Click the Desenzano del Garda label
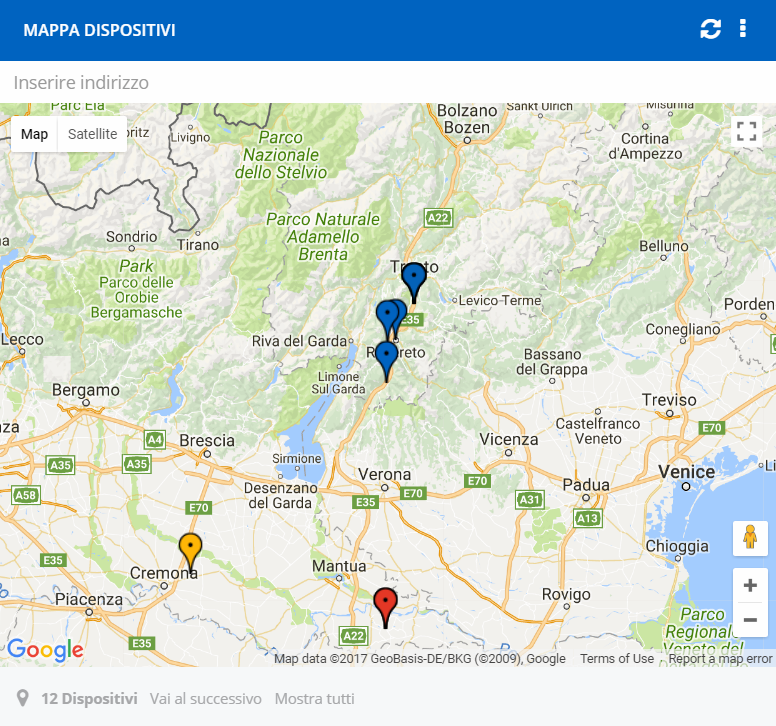Screen dimensions: 776x726 [281, 495]
